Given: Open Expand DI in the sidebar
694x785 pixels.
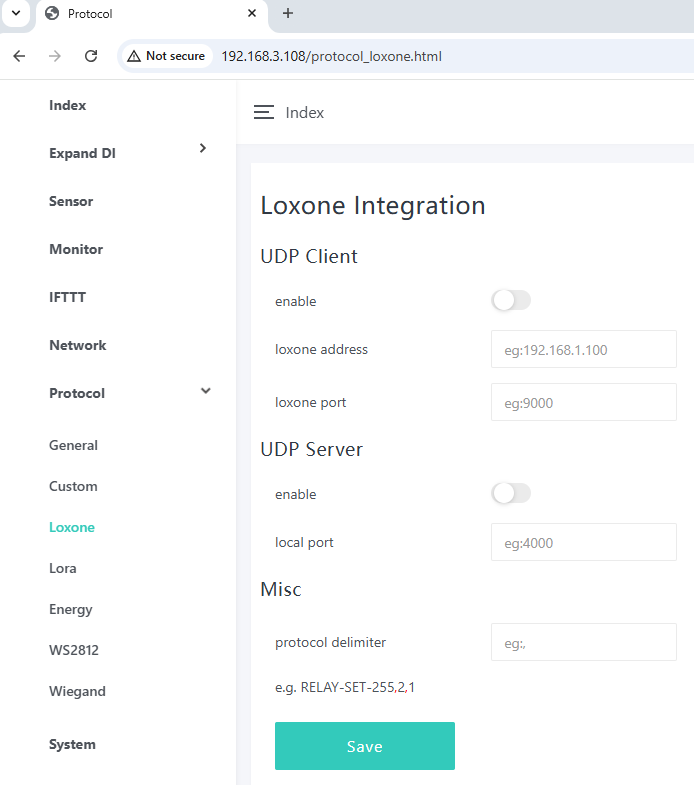Looking at the screenshot, I should [x=82, y=153].
